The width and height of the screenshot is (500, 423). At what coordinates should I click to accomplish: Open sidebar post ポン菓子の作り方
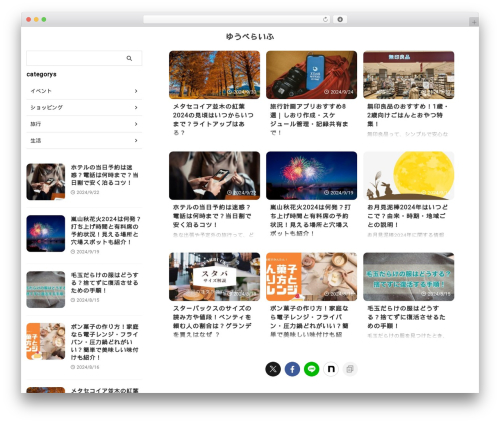coord(104,342)
